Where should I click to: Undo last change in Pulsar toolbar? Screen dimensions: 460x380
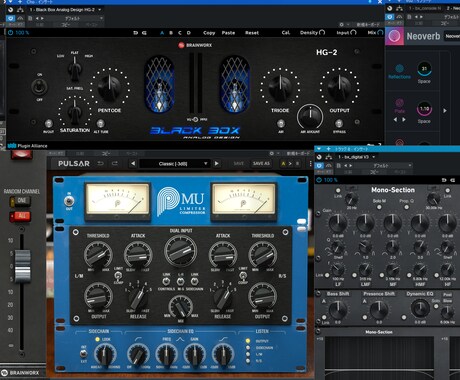coord(100,164)
